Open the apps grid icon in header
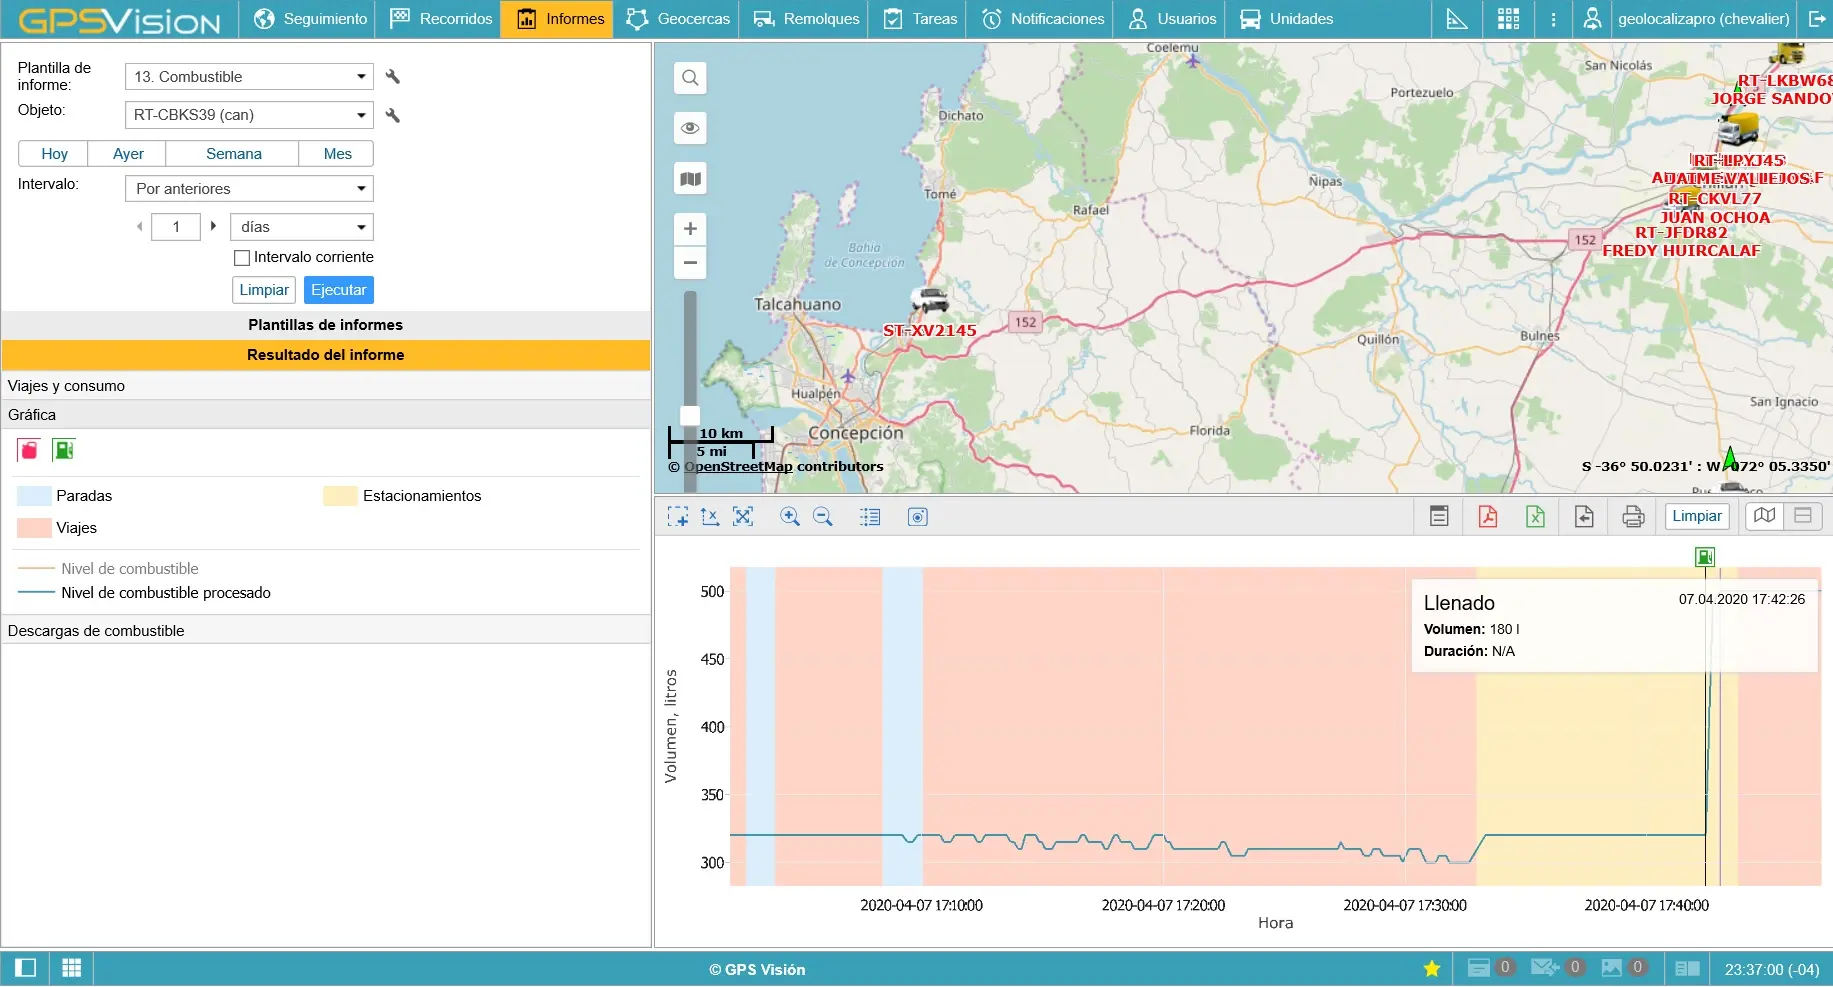This screenshot has height=987, width=1833. pyautogui.click(x=1508, y=19)
